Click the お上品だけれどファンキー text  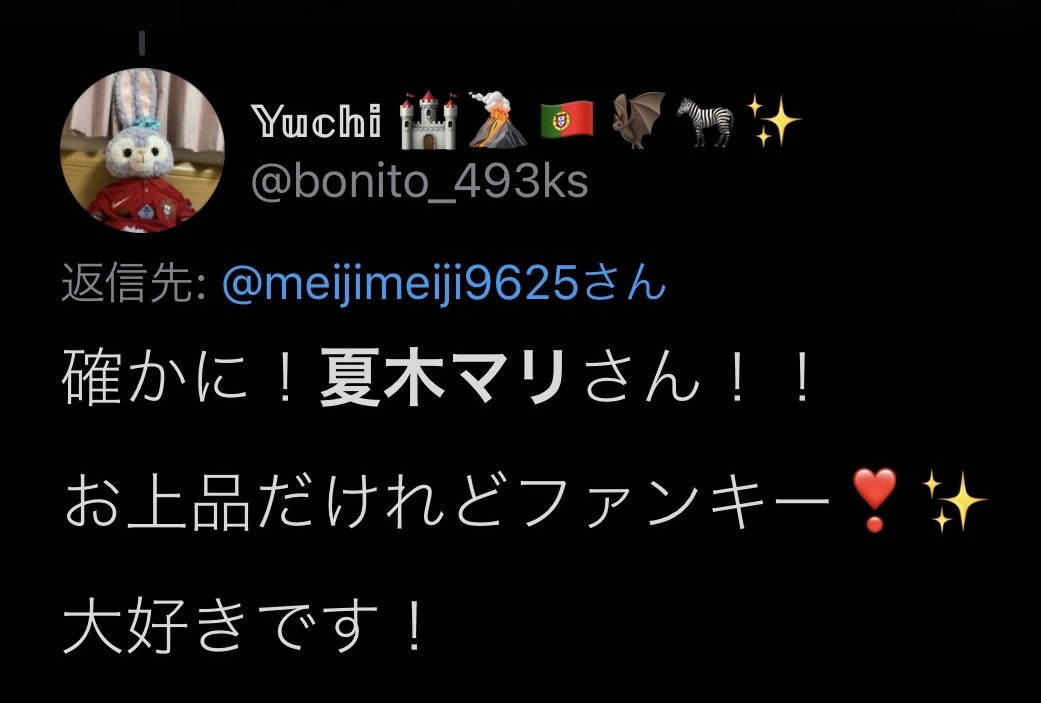[447, 501]
